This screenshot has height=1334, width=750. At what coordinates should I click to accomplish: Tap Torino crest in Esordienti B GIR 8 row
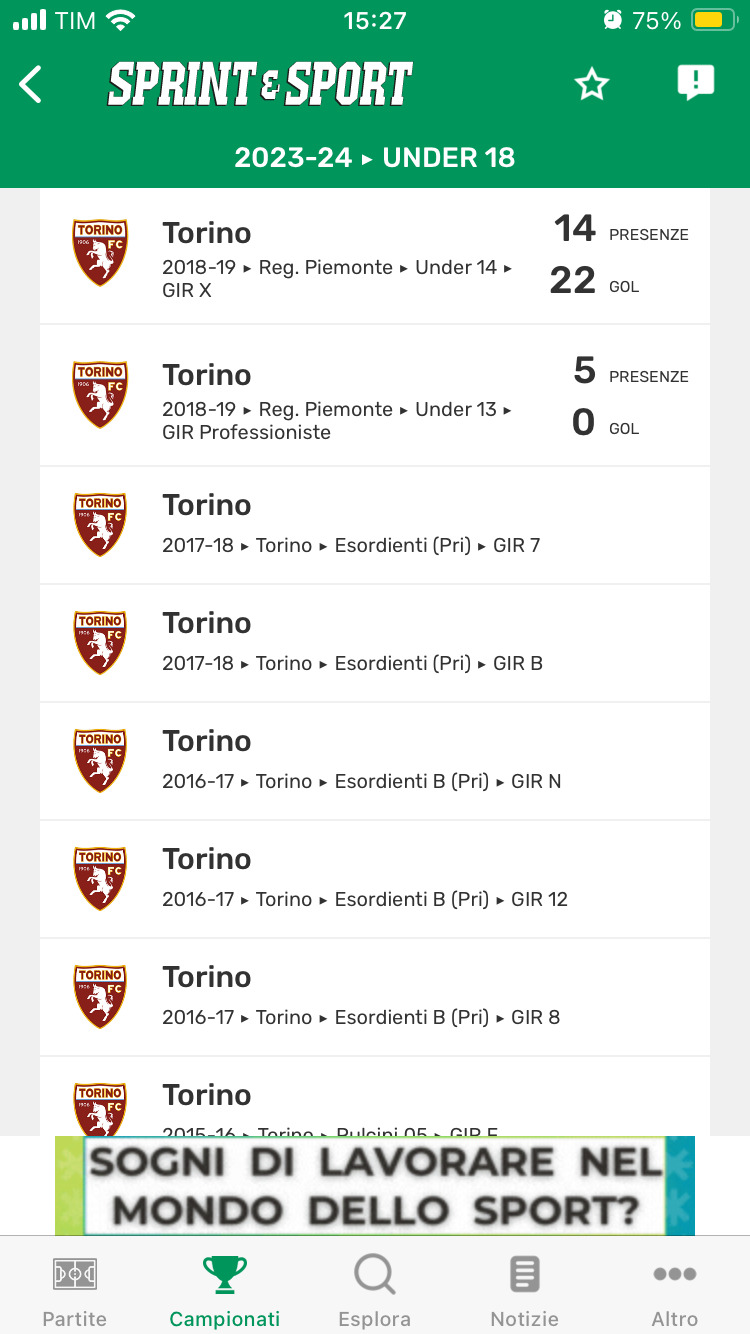[x=100, y=997]
